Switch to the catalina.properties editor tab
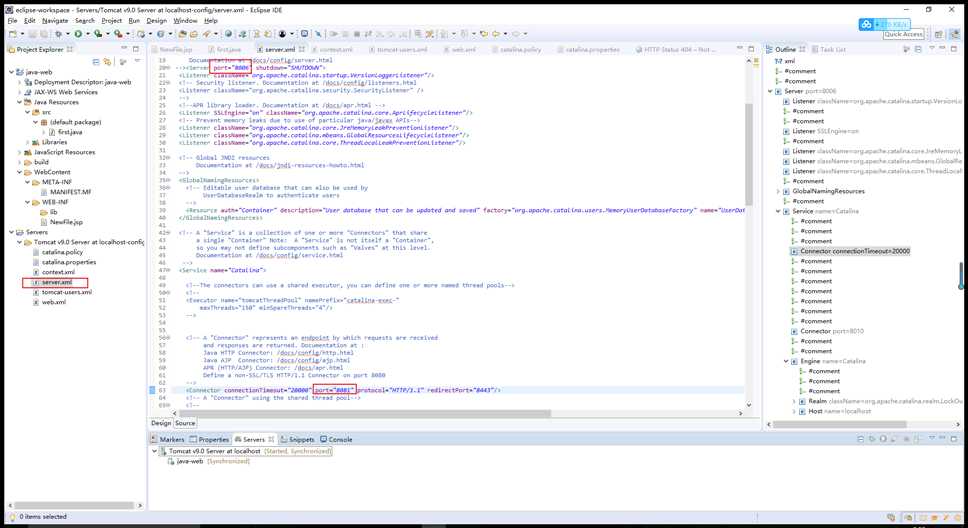 click(x=588, y=49)
